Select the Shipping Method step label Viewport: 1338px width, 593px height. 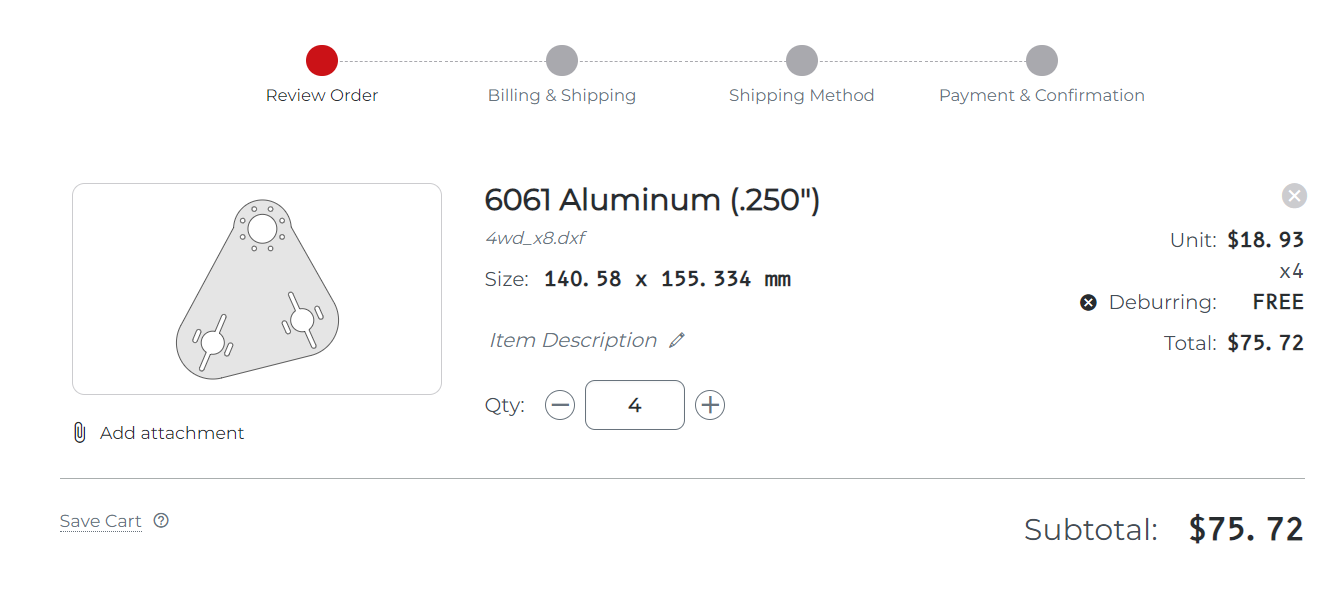coord(802,96)
